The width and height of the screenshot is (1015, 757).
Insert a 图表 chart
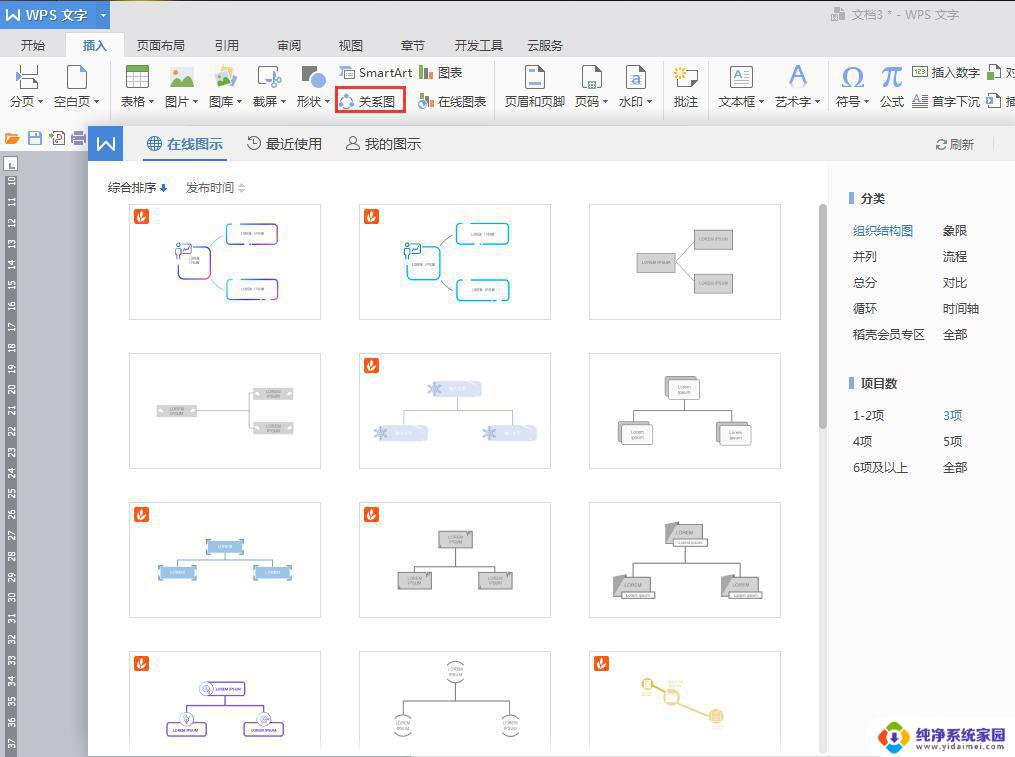440,73
